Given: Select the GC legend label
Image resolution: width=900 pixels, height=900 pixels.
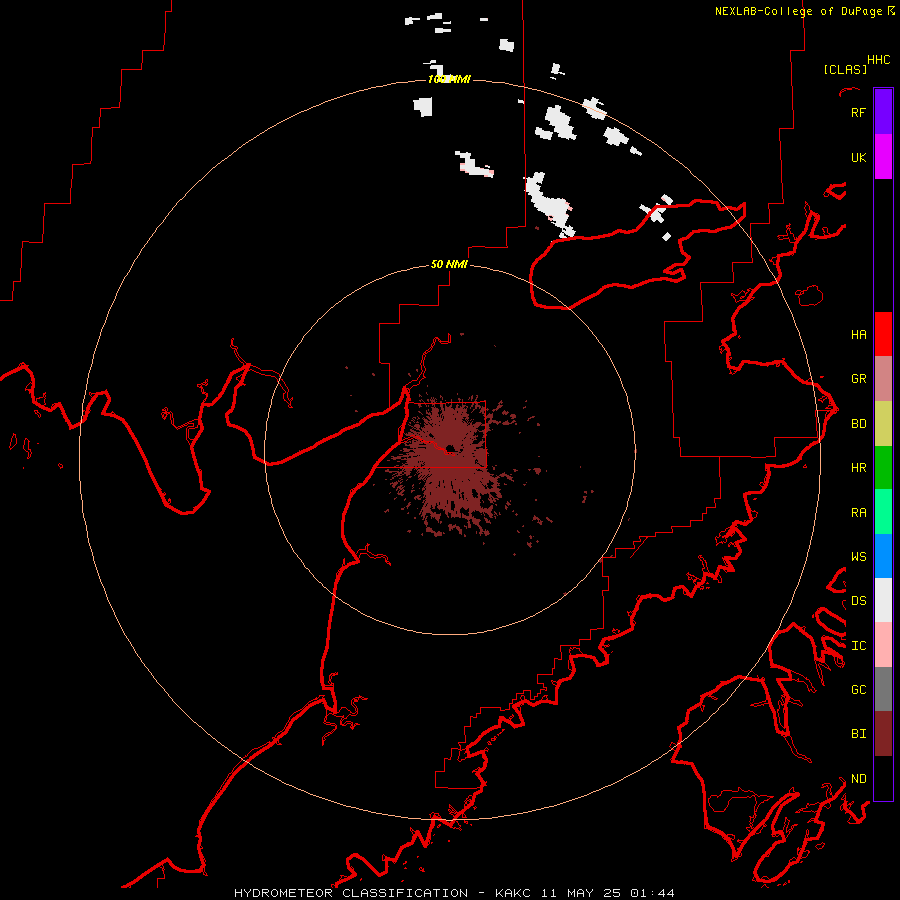Looking at the screenshot, I should (858, 689).
